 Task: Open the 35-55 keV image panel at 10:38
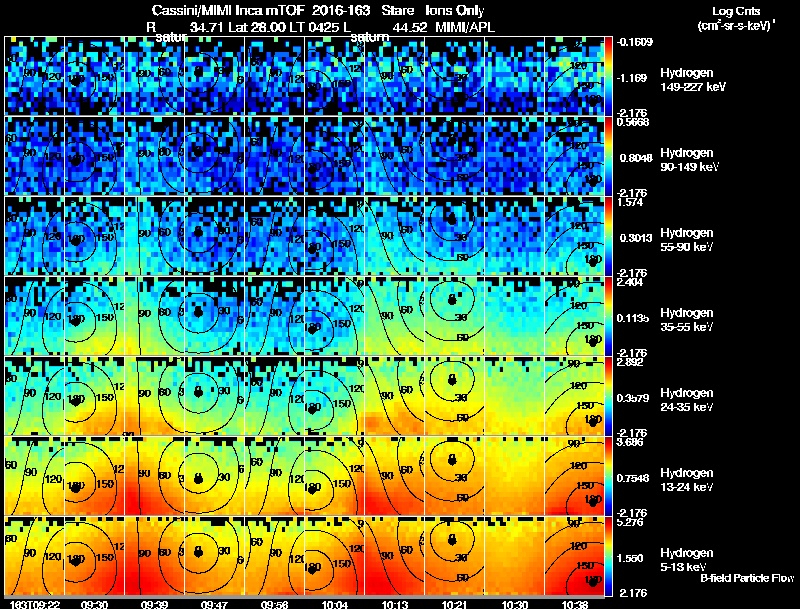click(x=574, y=316)
